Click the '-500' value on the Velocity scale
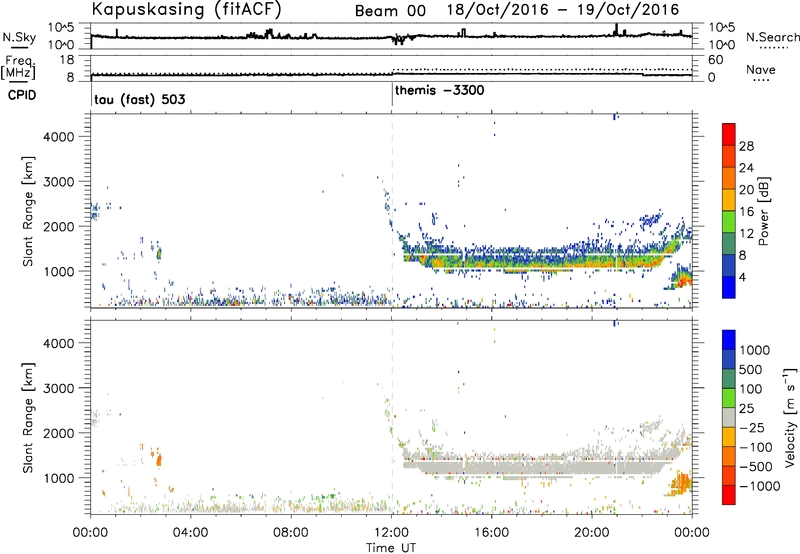The width and height of the screenshot is (800, 554). 756,467
